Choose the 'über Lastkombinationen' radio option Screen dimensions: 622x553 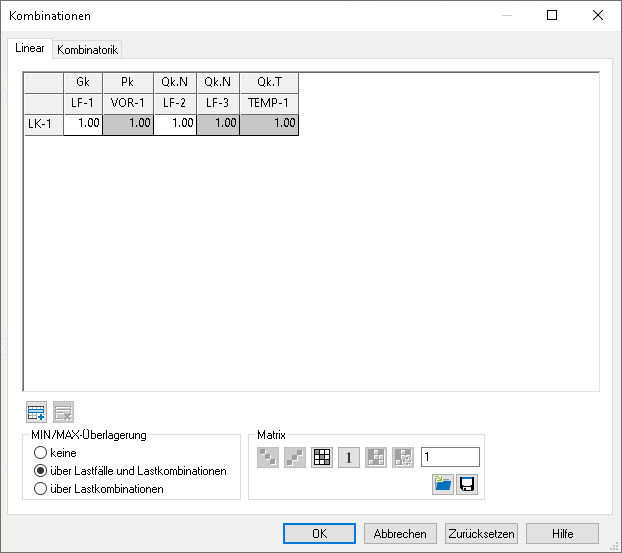pyautogui.click(x=41, y=489)
